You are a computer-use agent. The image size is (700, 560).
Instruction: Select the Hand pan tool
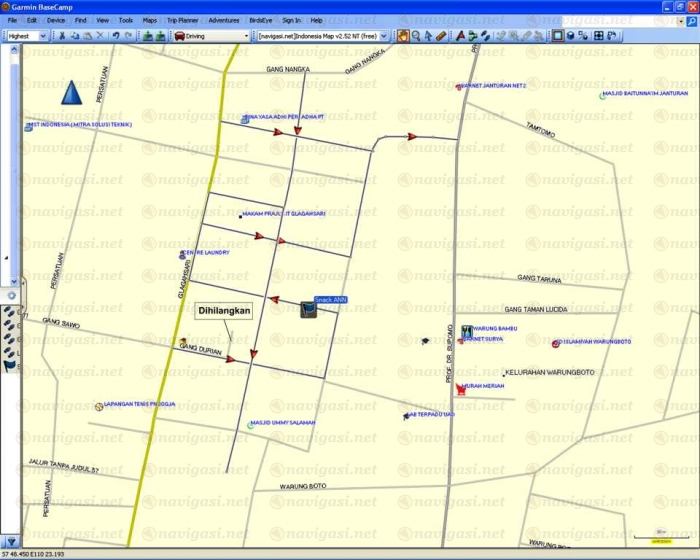coord(403,36)
